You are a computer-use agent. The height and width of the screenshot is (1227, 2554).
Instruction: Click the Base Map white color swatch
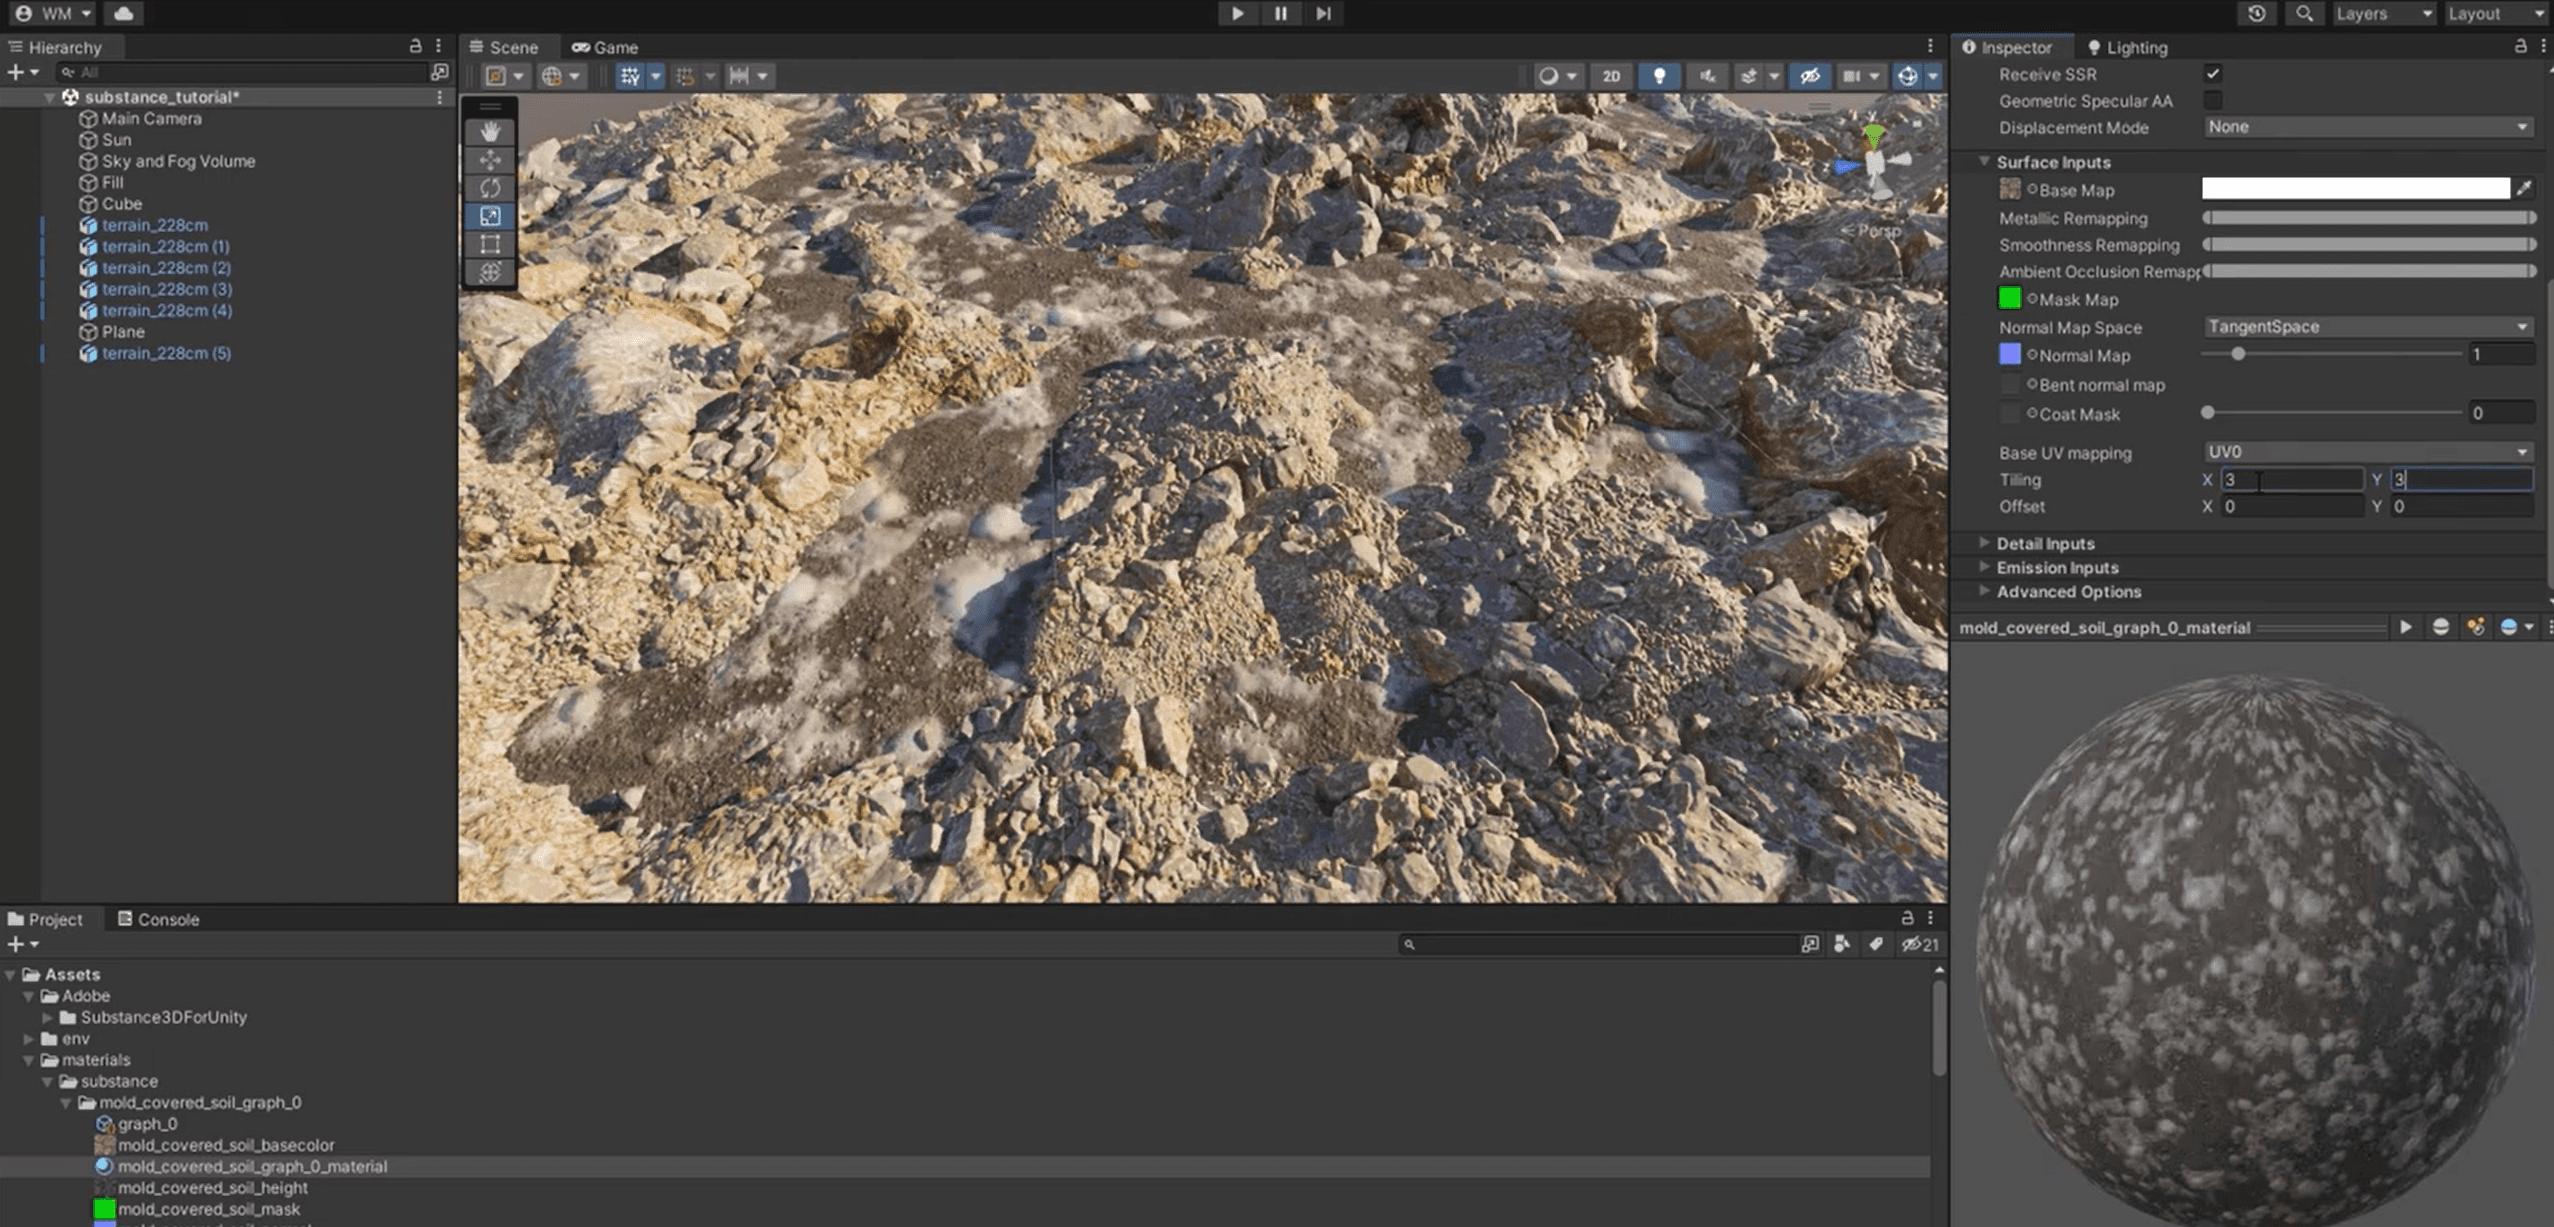click(x=2355, y=189)
